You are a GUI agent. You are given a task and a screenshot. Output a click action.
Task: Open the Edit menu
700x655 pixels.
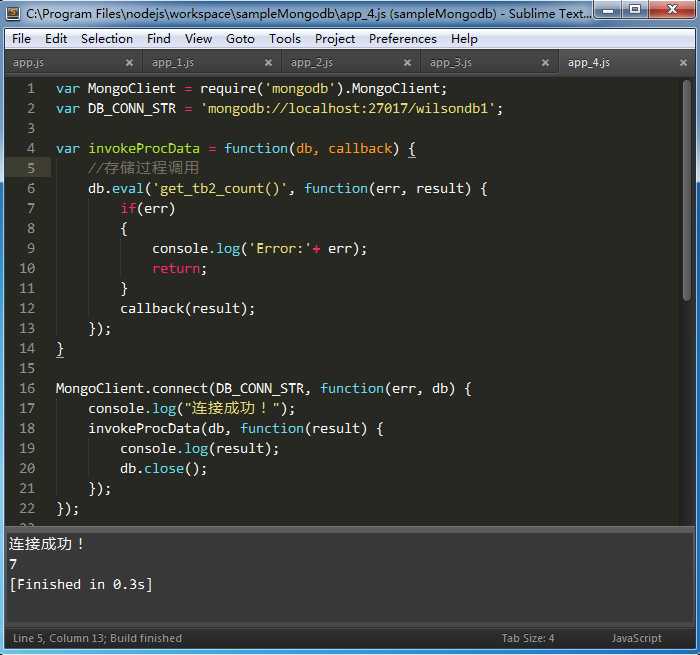[x=56, y=39]
